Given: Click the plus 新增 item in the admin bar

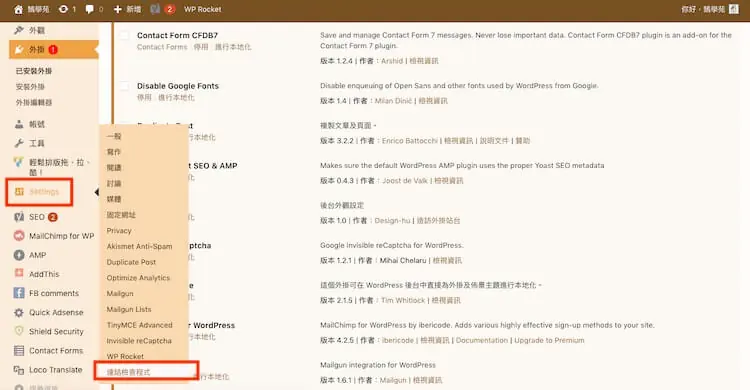Looking at the screenshot, I should pyautogui.click(x=127, y=9).
